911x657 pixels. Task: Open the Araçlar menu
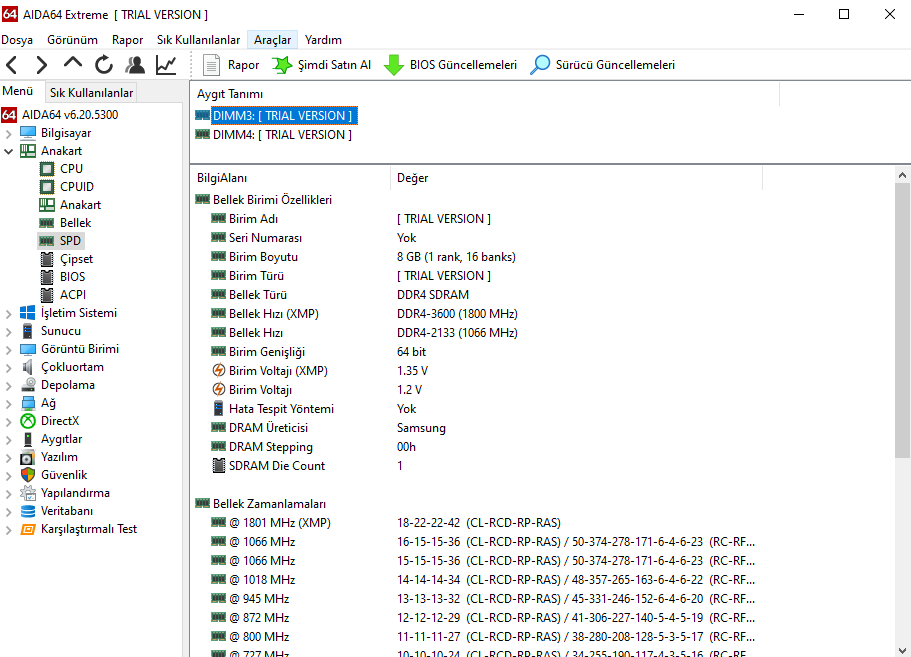tap(272, 40)
